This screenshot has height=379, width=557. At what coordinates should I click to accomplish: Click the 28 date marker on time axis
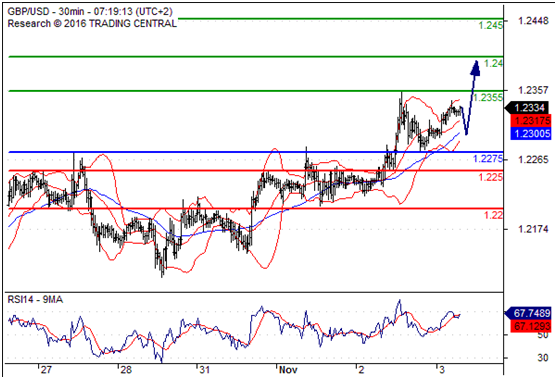click(x=126, y=370)
